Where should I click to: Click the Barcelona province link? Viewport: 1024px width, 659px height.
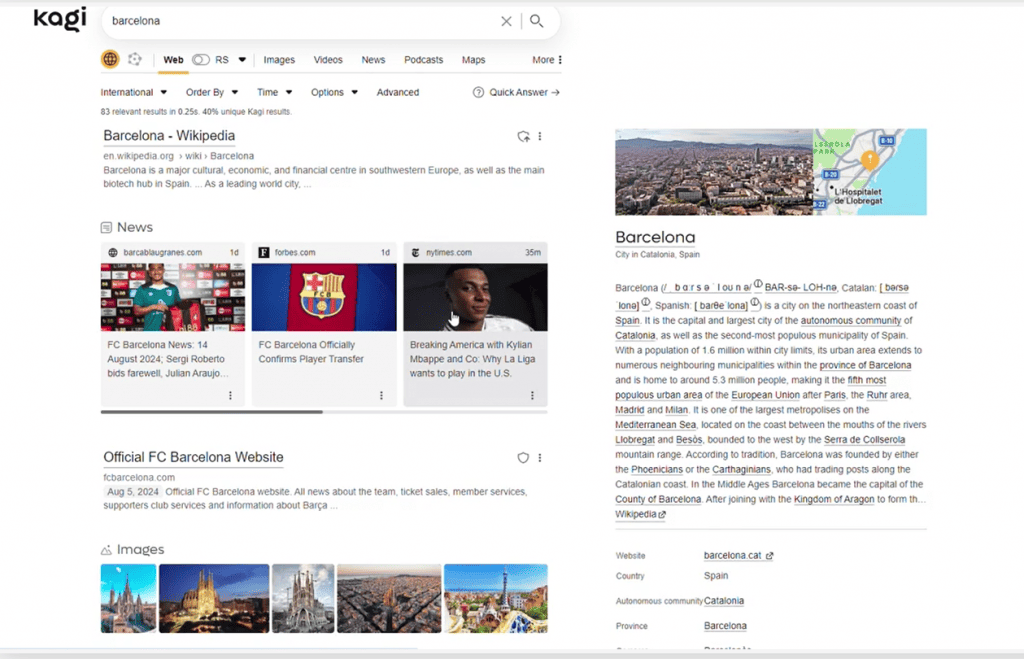point(725,626)
